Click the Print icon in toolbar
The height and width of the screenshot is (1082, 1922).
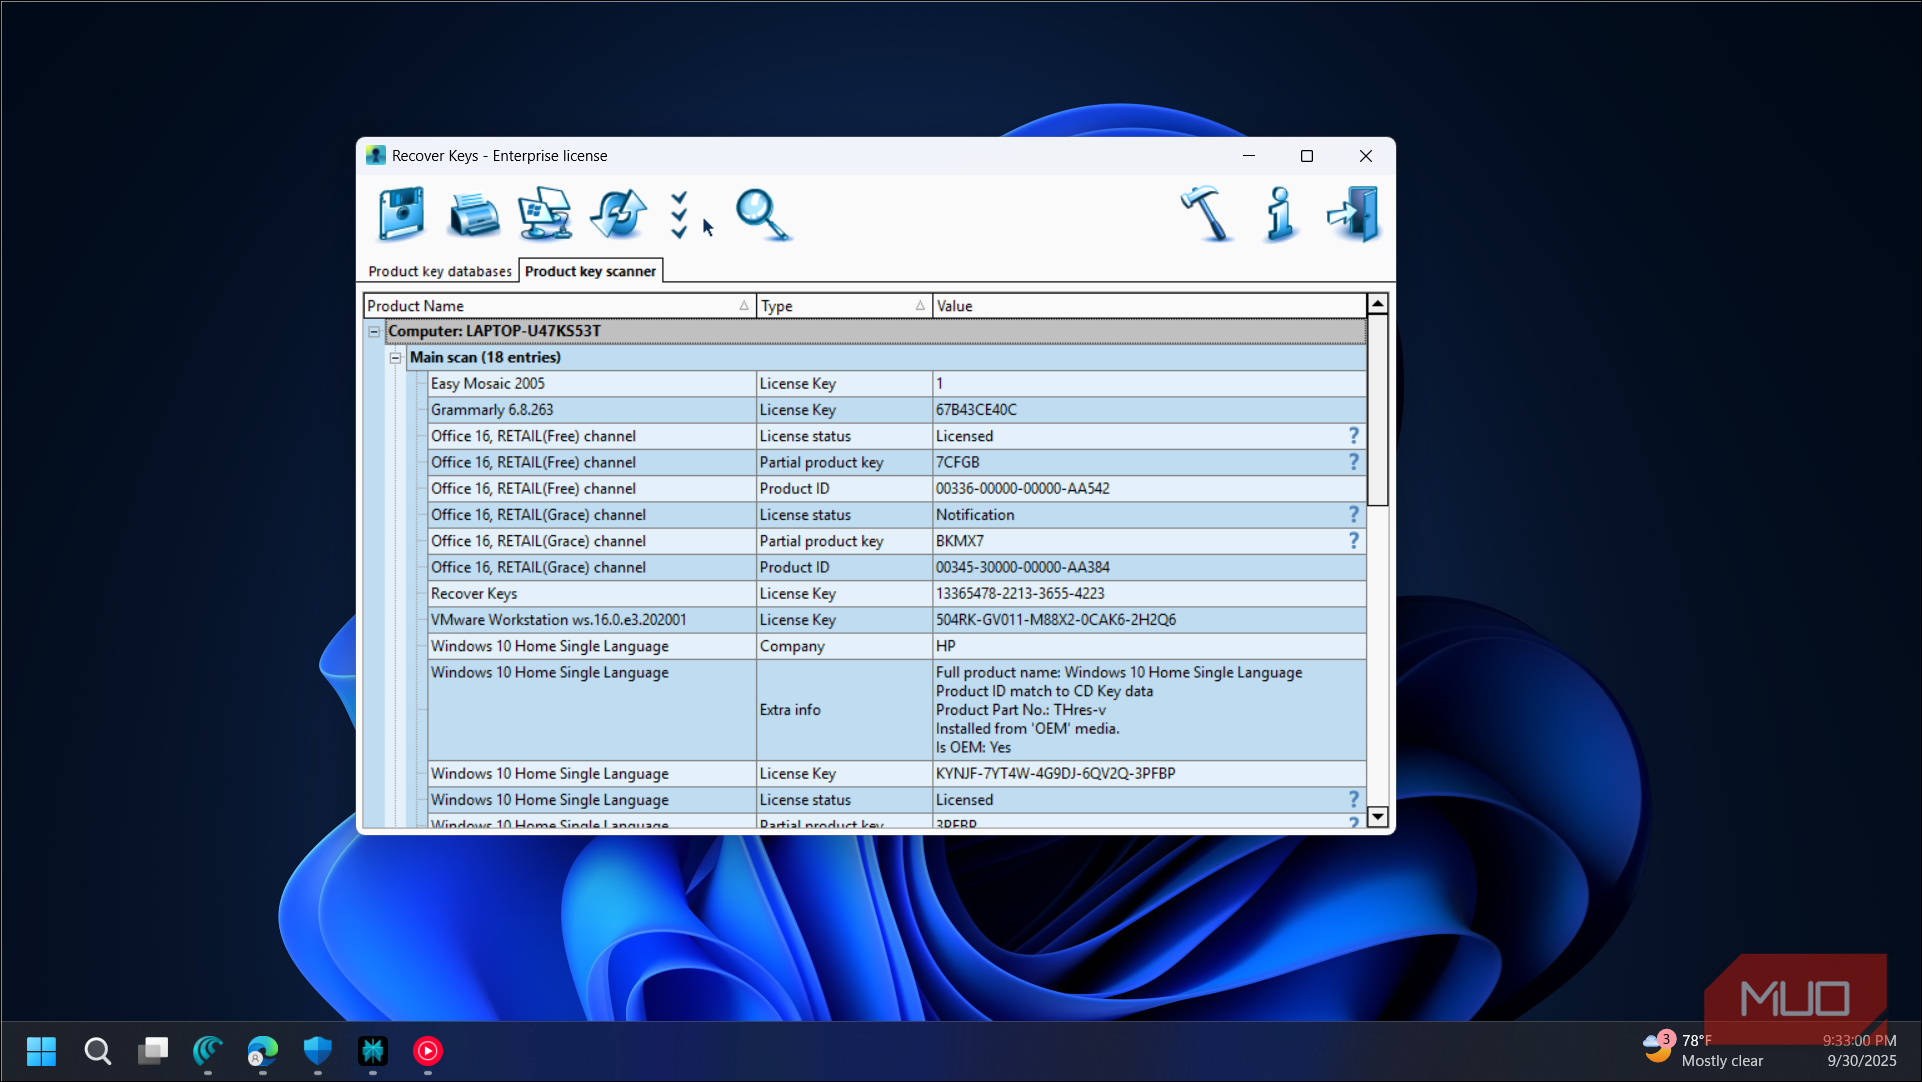[x=474, y=214]
